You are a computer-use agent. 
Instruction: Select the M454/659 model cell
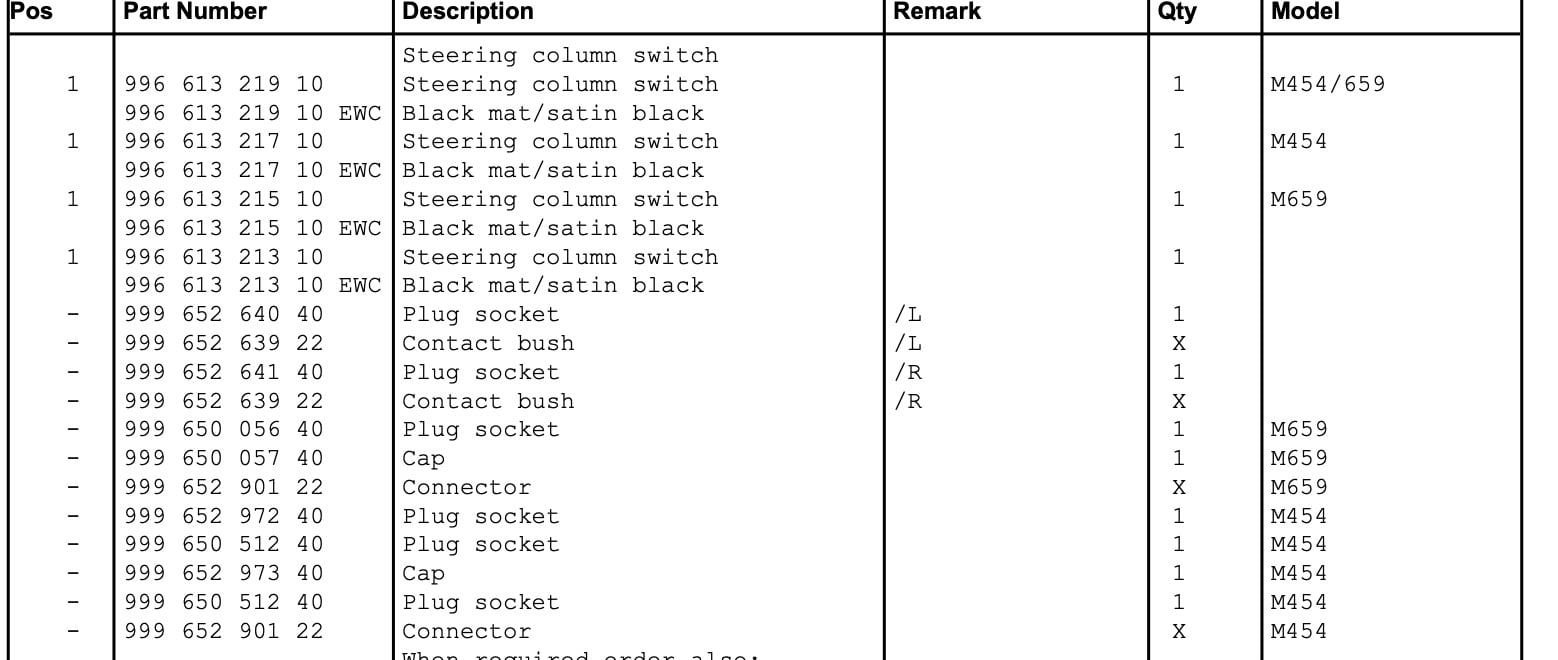[1328, 84]
